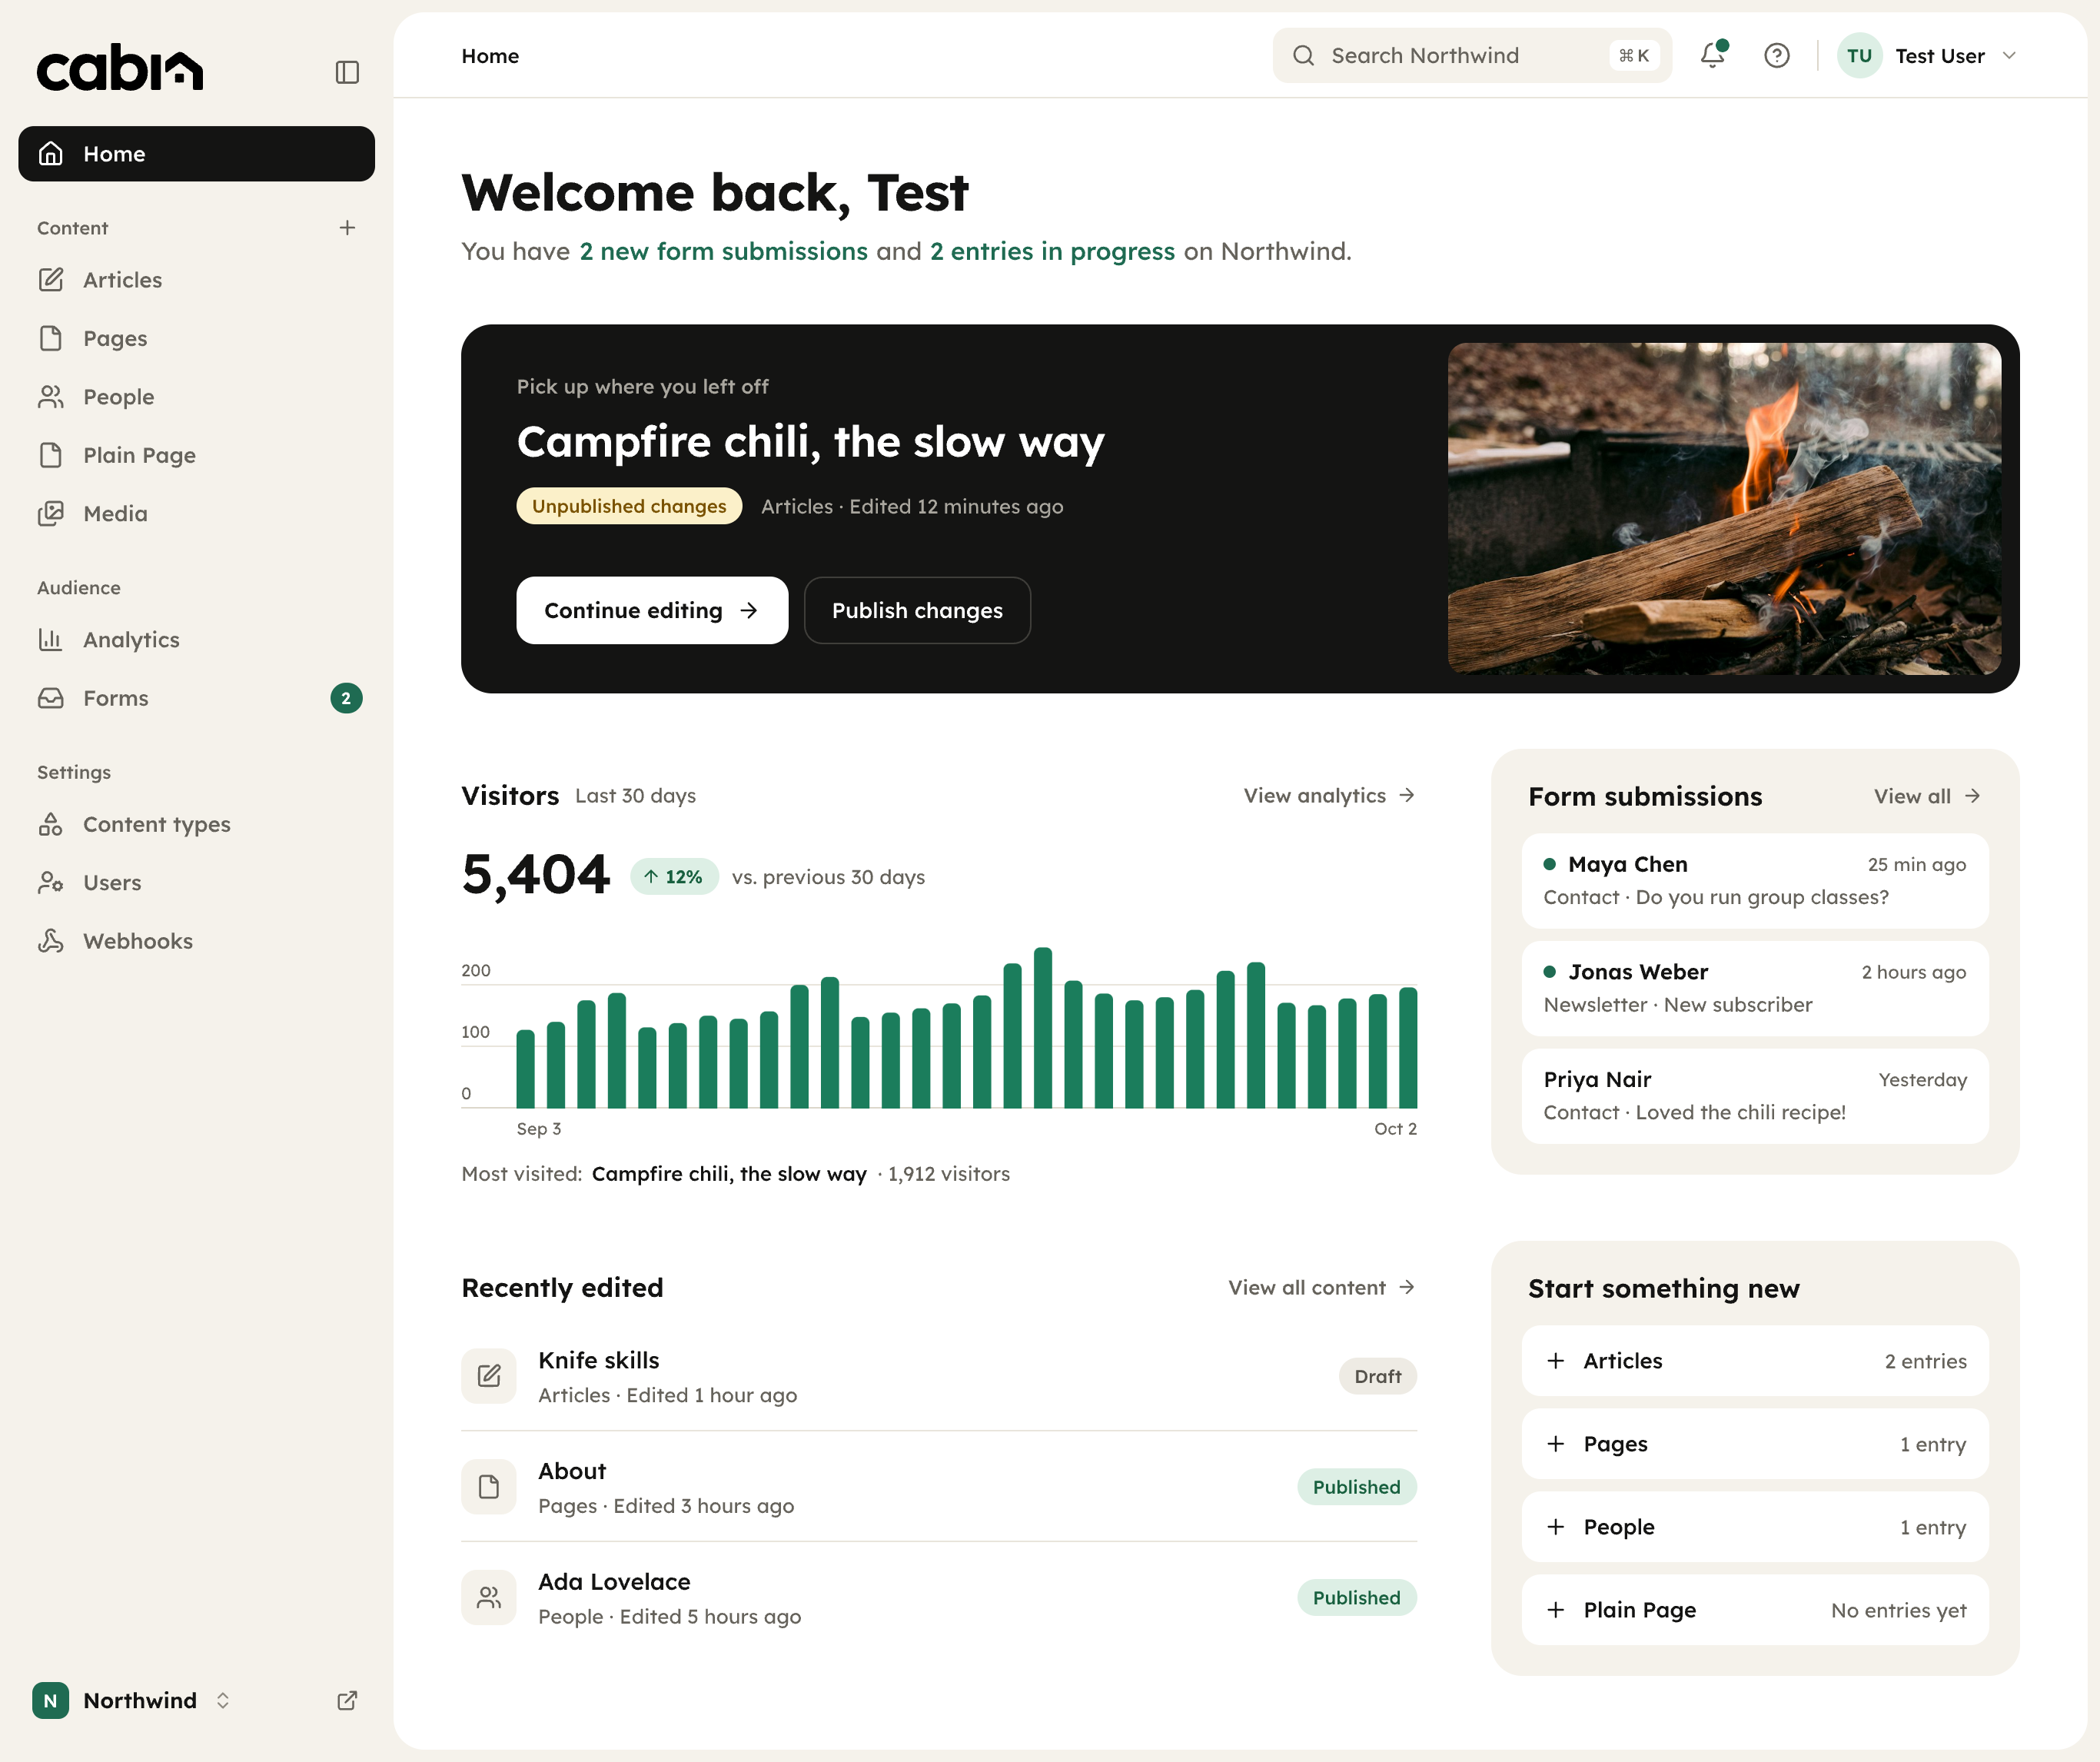Screen dimensions: 2100x1762
Task: Open Ada Lovelace people entry
Action: point(939,1597)
